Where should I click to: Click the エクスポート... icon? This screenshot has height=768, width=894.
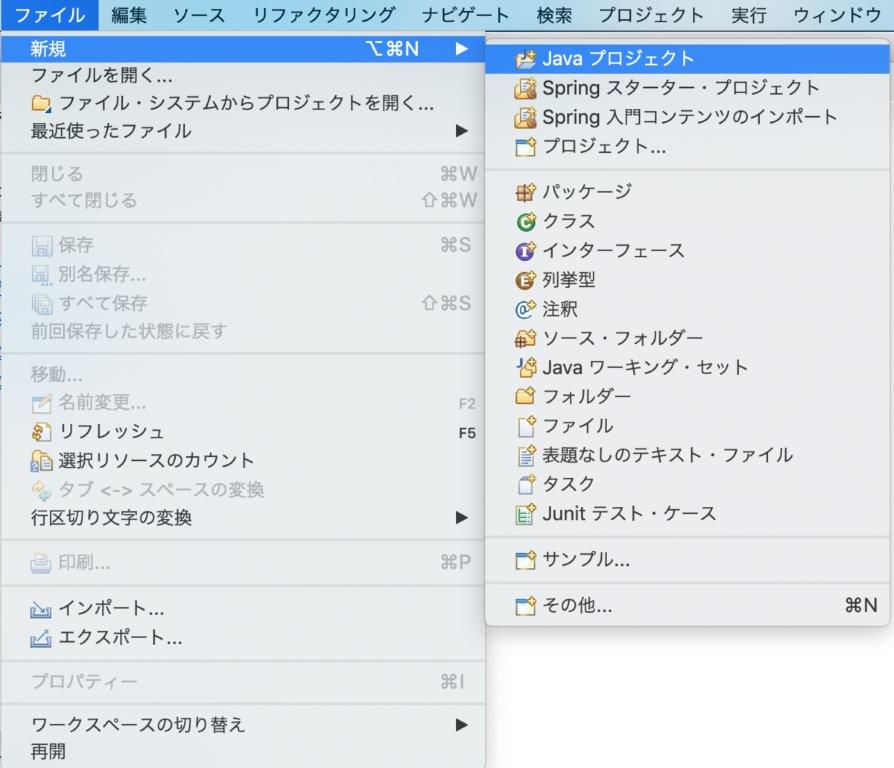click(40, 639)
